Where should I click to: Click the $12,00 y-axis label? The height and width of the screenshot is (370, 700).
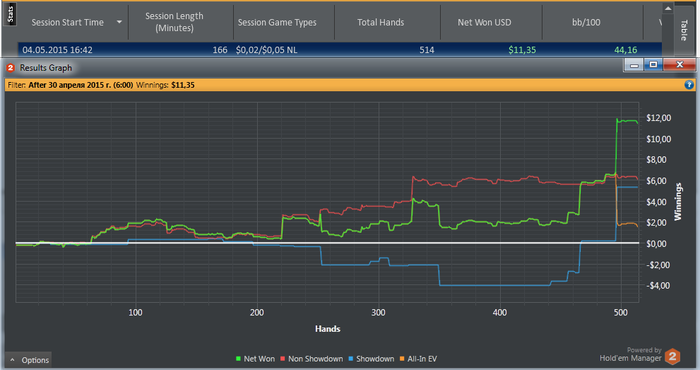[658, 118]
